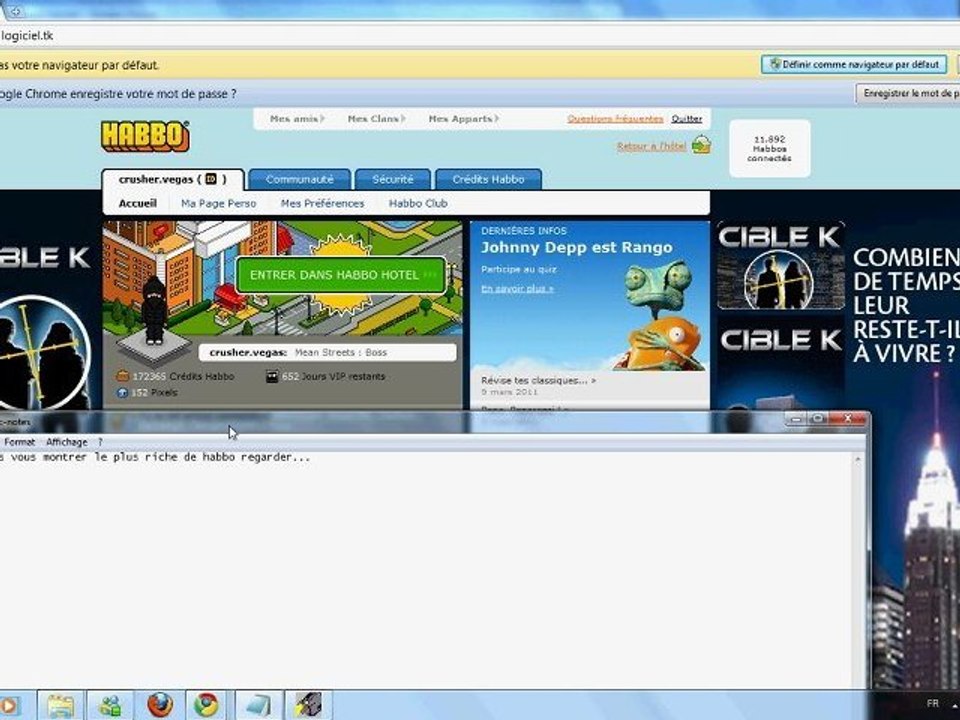Screen dimensions: 960x720
Task: Open Mes Préférences
Action: tap(322, 203)
